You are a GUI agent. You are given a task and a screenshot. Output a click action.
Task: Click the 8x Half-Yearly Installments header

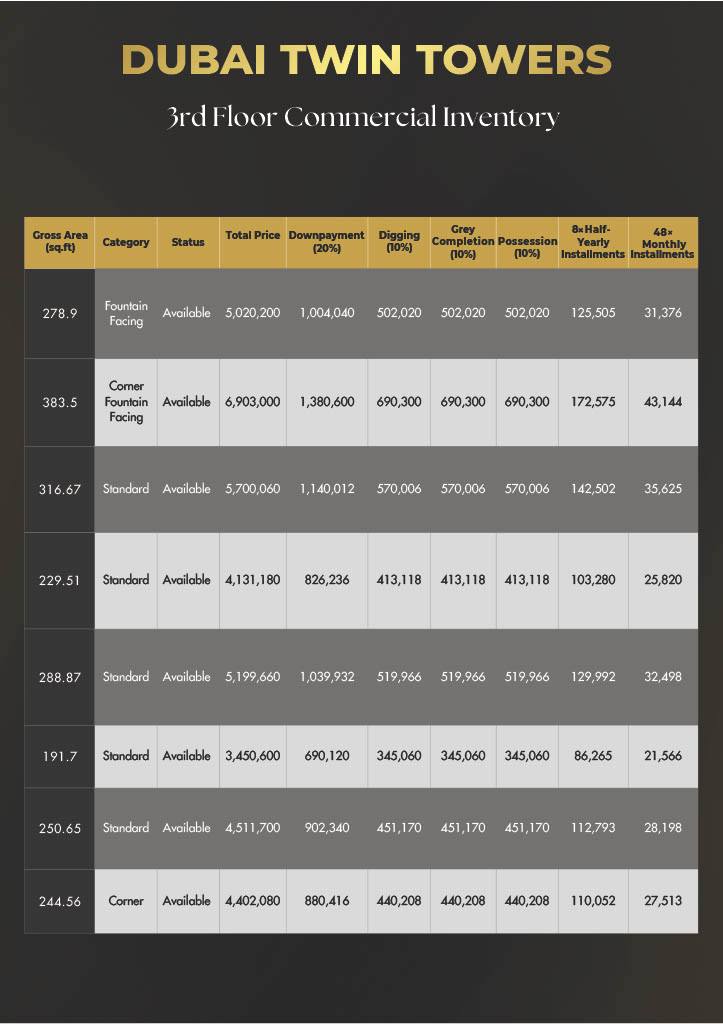593,242
